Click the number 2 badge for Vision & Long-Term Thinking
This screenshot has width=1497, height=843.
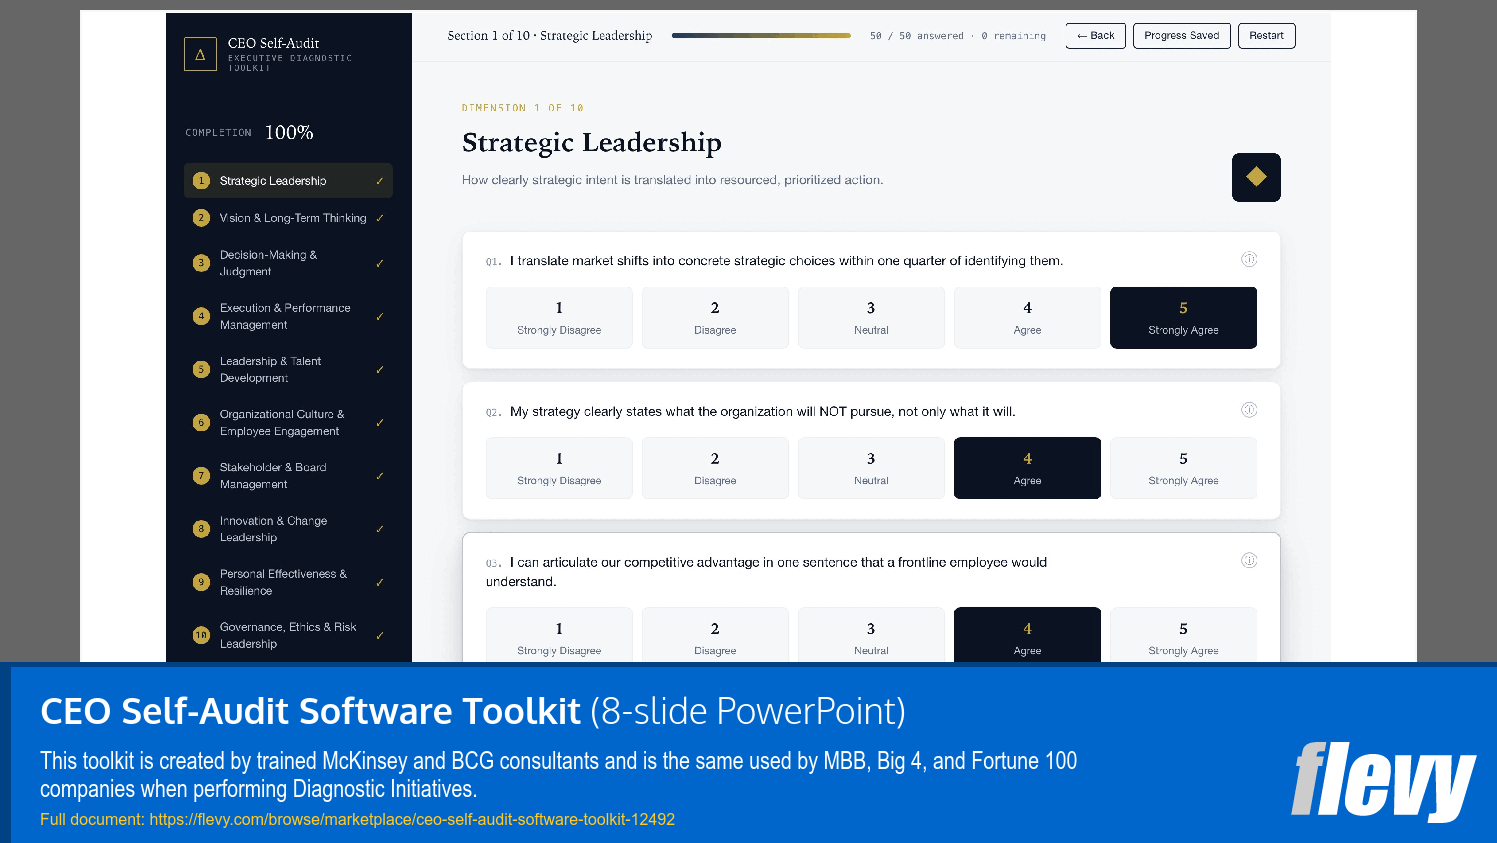[x=201, y=218]
